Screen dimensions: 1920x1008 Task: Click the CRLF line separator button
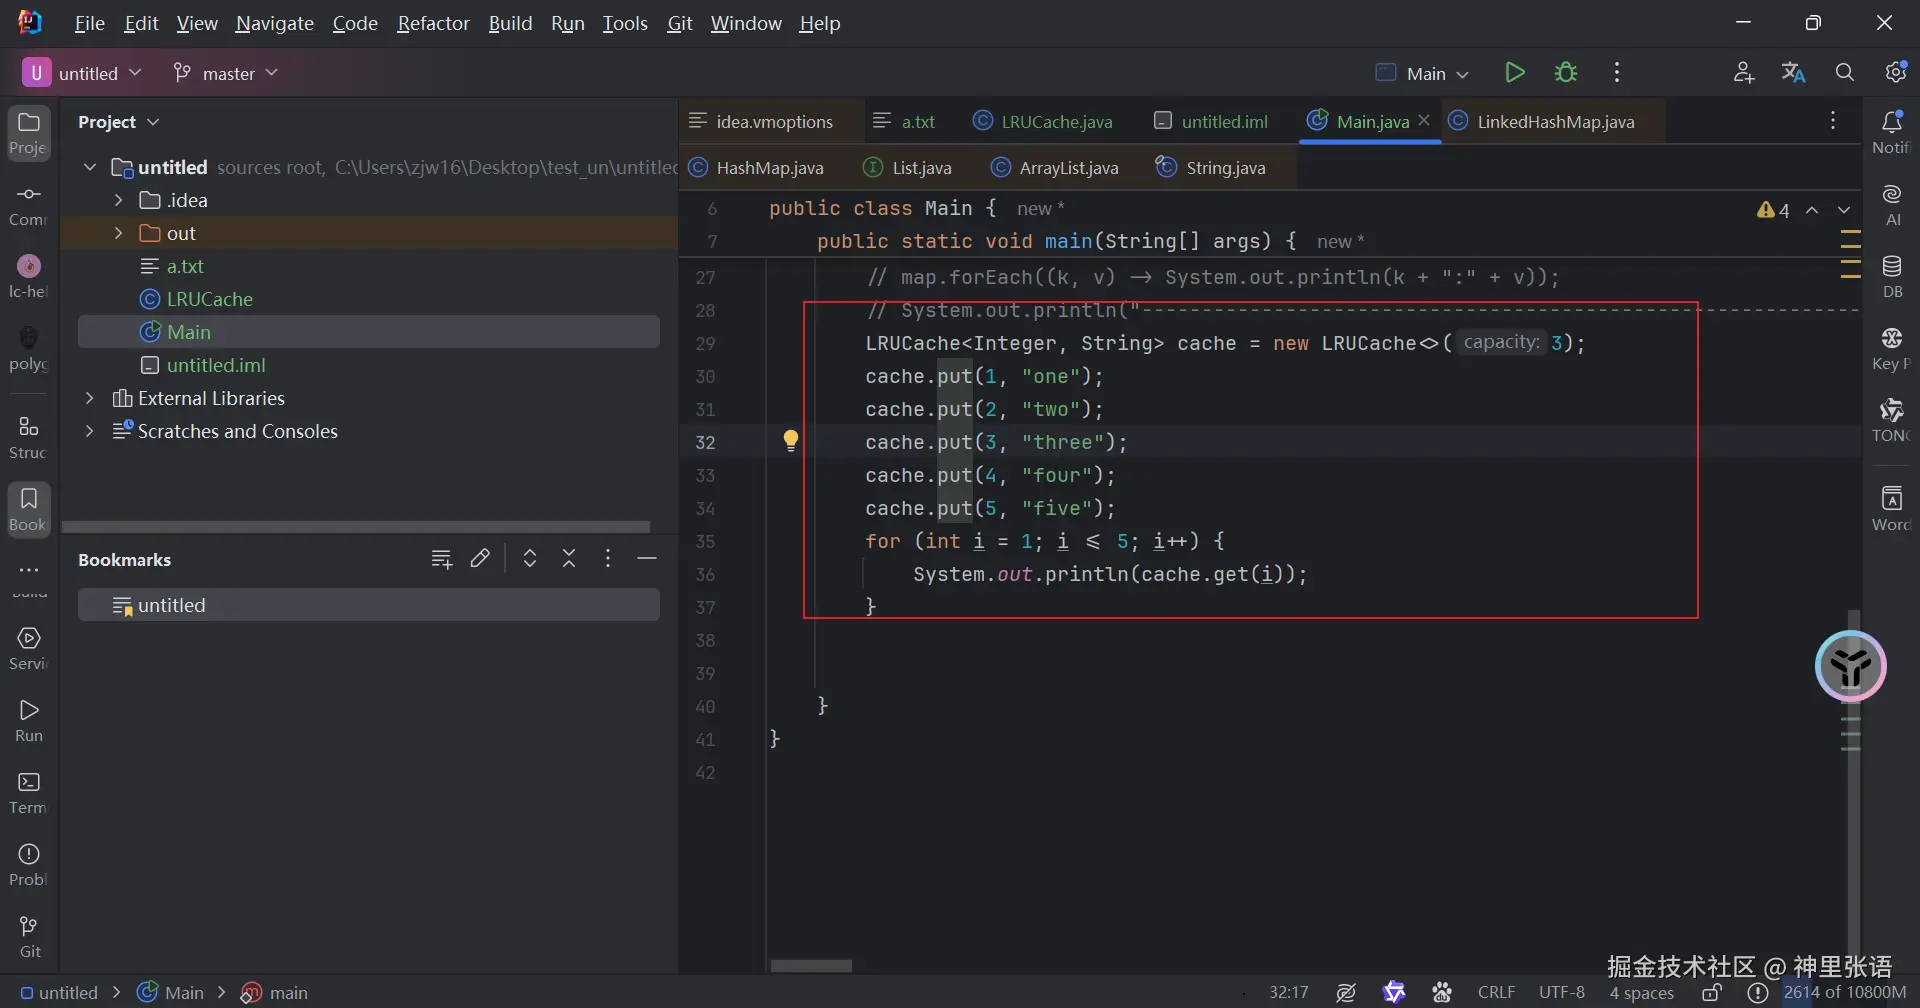click(x=1496, y=993)
